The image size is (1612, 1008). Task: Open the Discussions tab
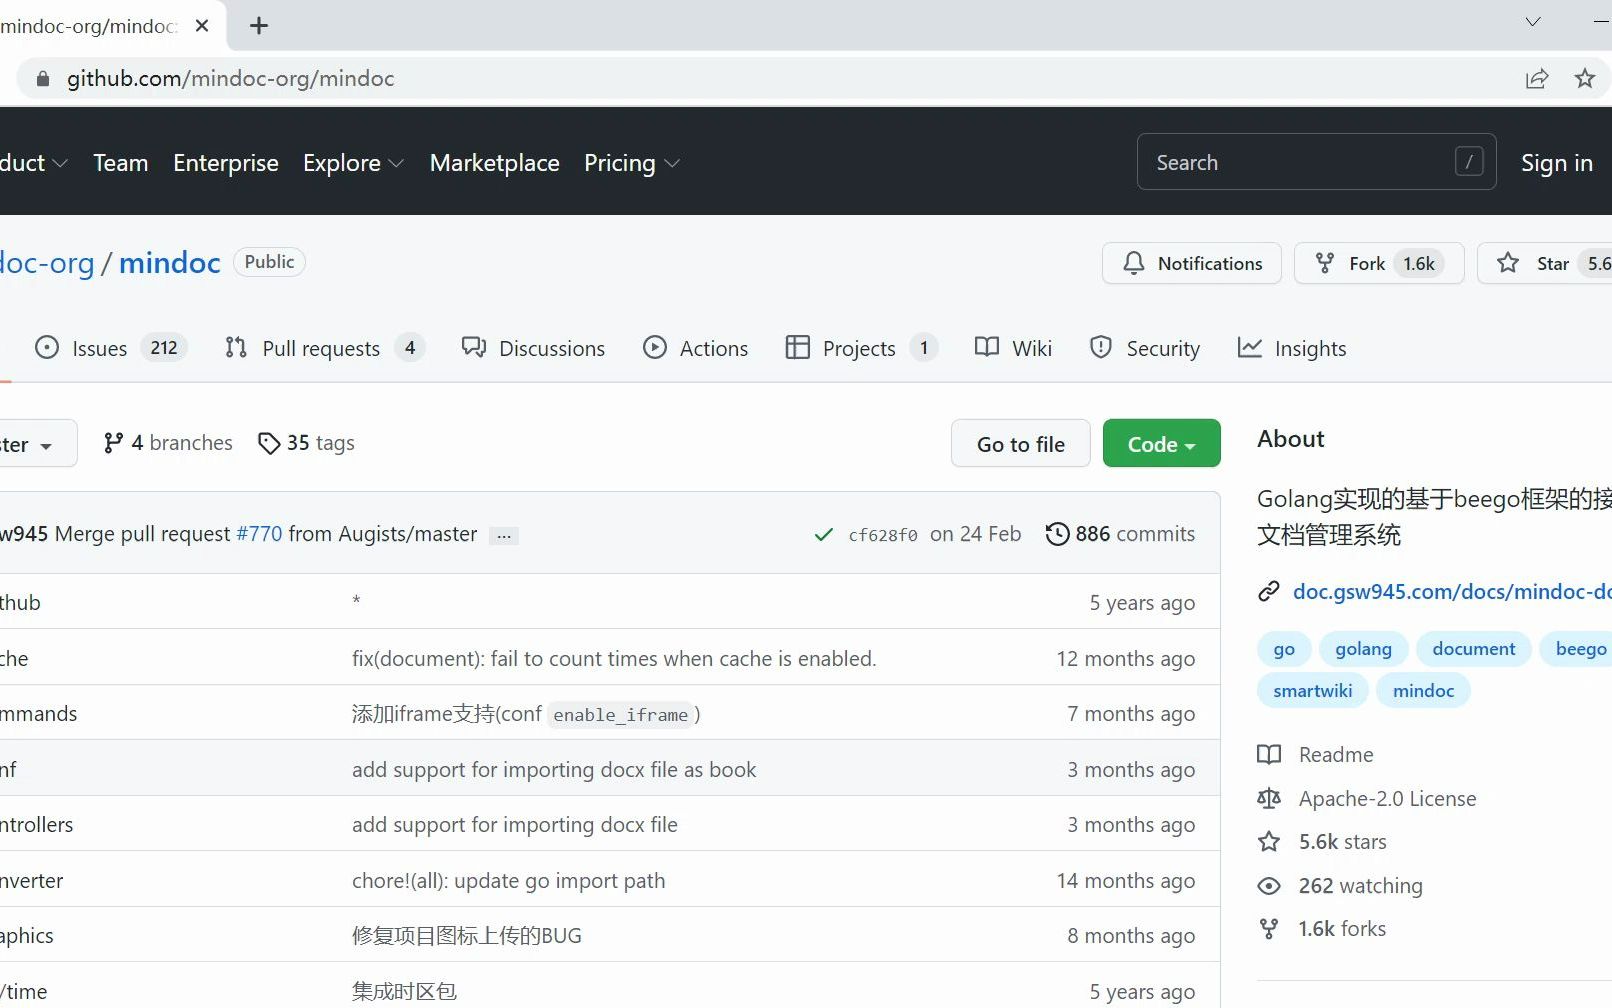[533, 348]
